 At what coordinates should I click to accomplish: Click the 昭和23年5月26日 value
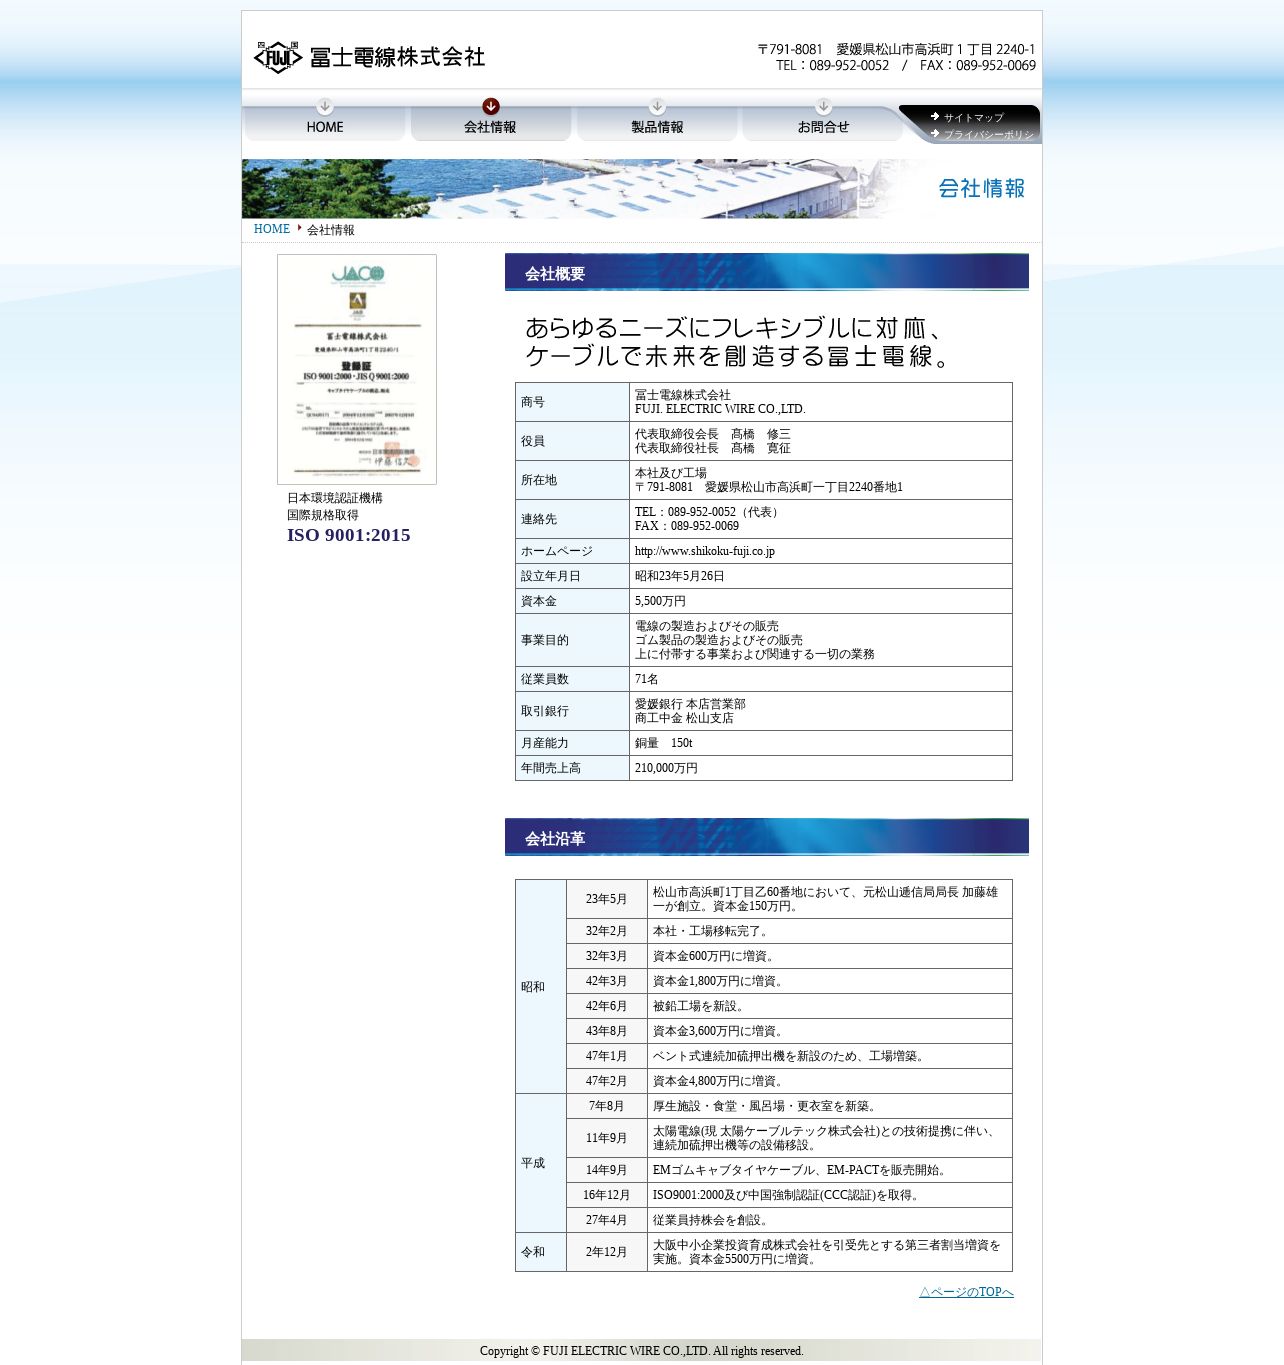pos(680,576)
